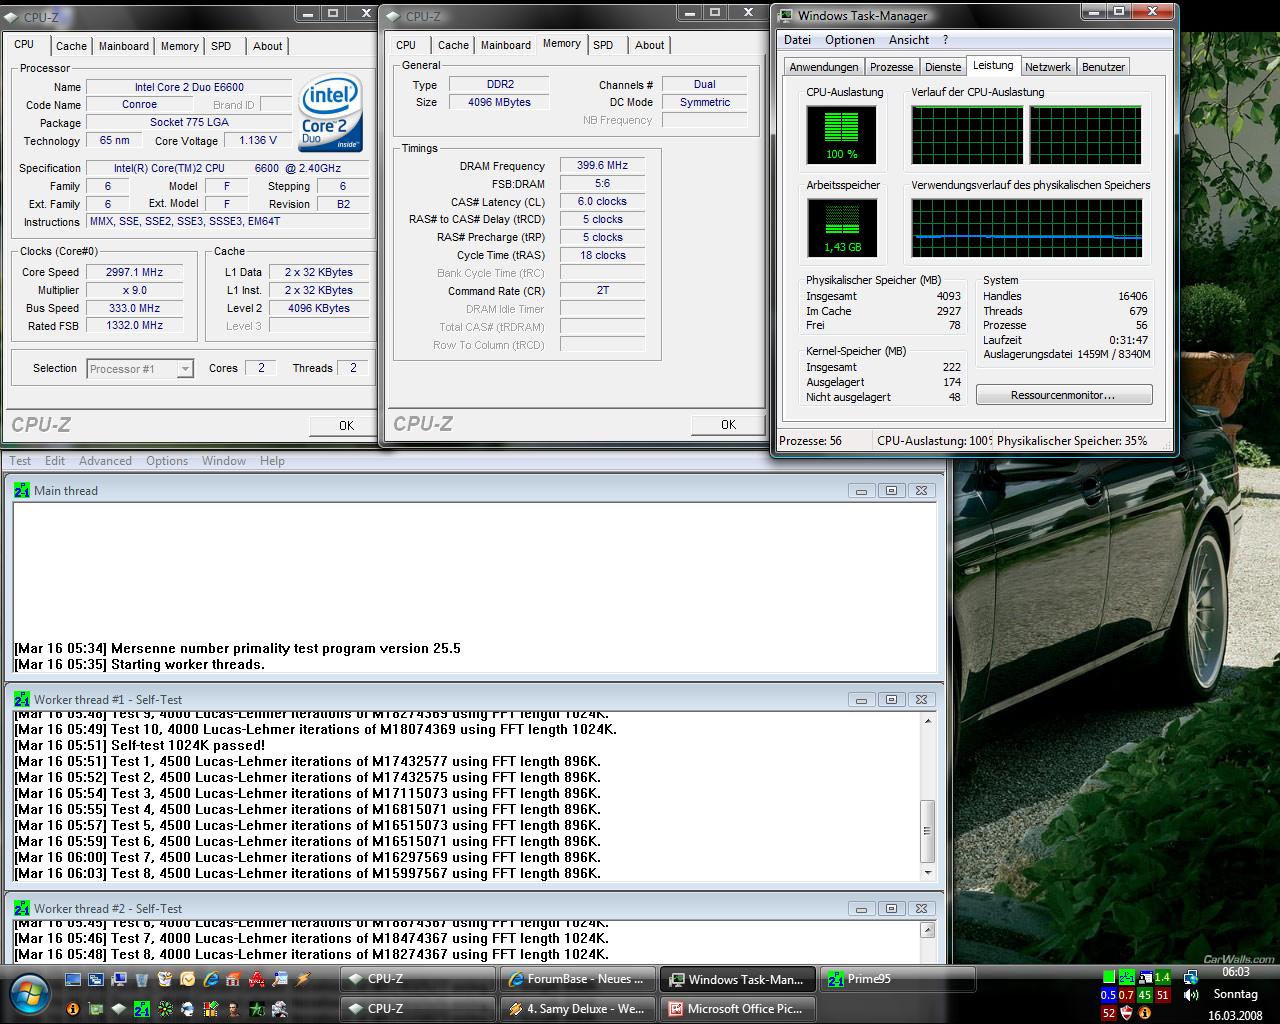Viewport: 1280px width, 1024px height.
Task: Click the volume speaker tray icon
Action: click(x=1191, y=996)
